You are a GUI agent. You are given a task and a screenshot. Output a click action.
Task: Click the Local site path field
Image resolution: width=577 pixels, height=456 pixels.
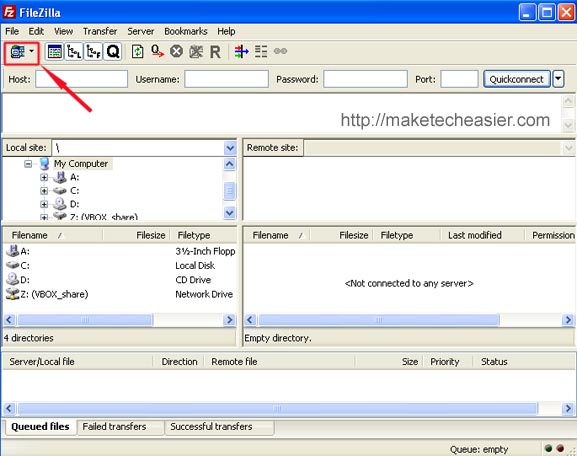click(138, 148)
